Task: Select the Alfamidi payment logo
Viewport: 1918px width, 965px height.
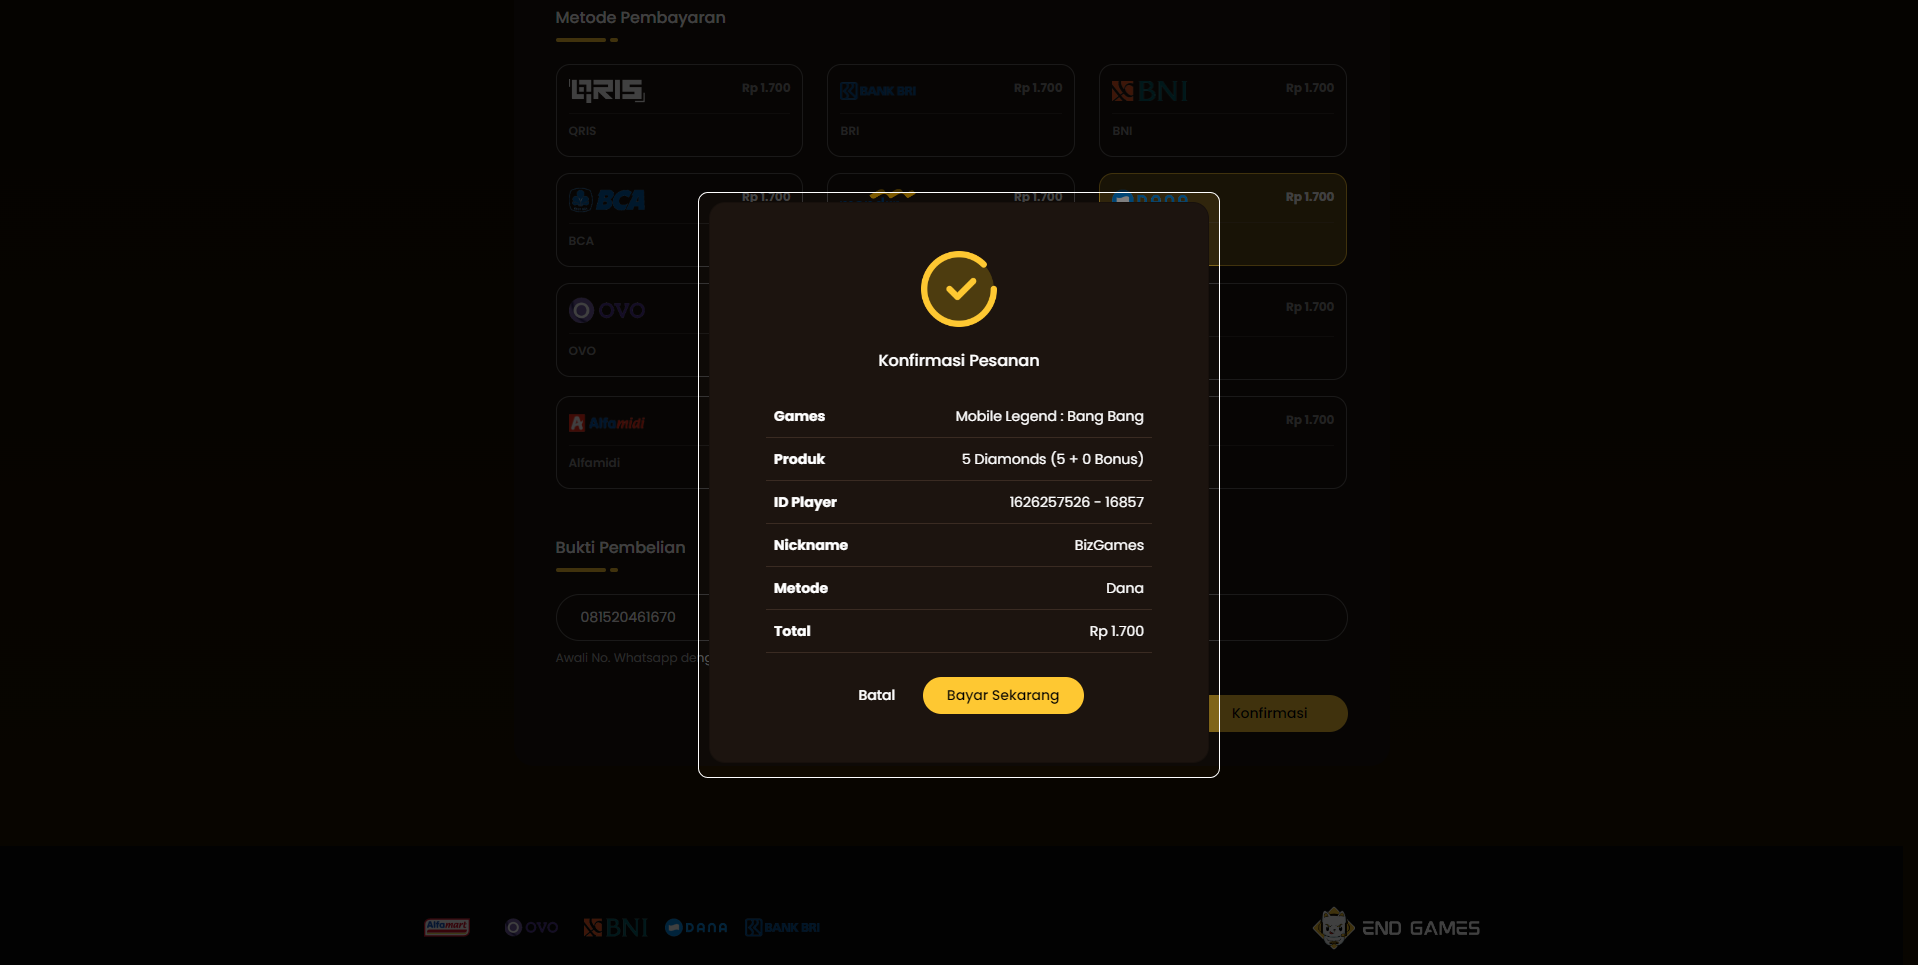Action: 607,423
